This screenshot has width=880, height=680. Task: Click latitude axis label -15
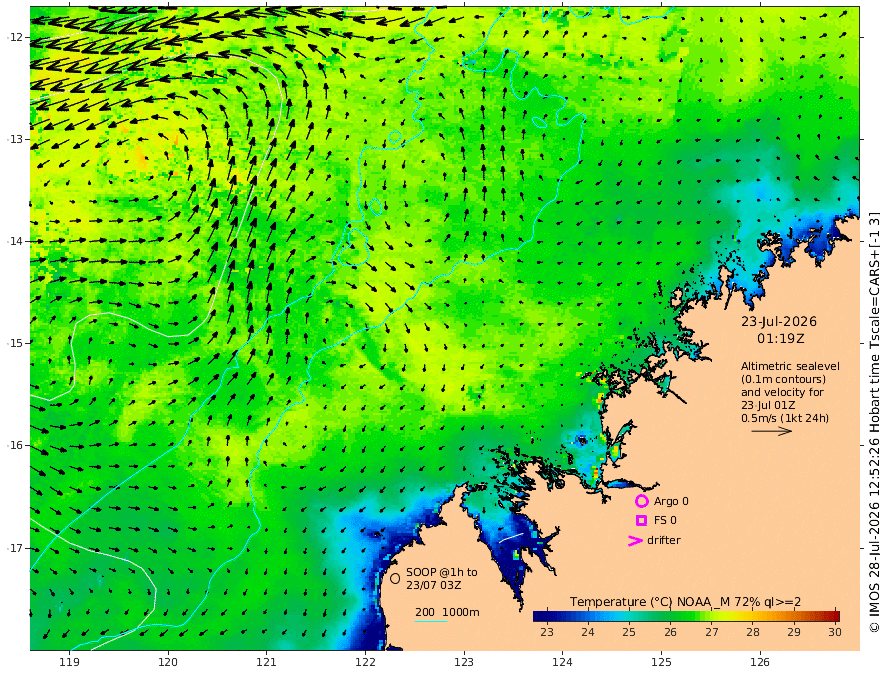15,343
